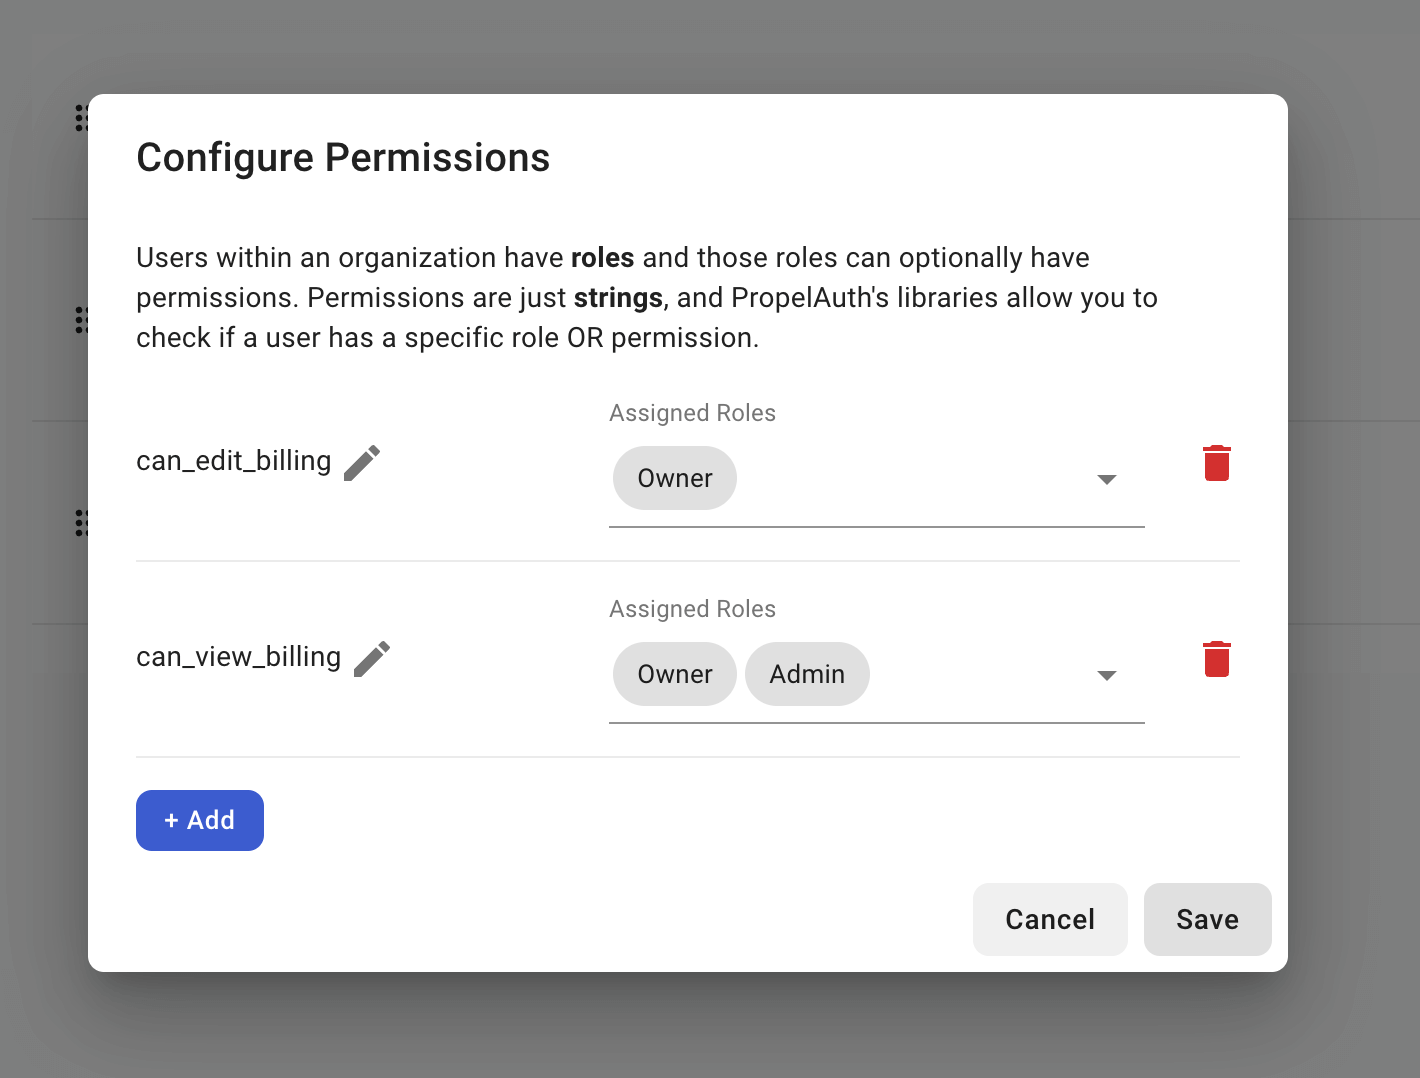Edit the can_view_billing permission name

371,657
